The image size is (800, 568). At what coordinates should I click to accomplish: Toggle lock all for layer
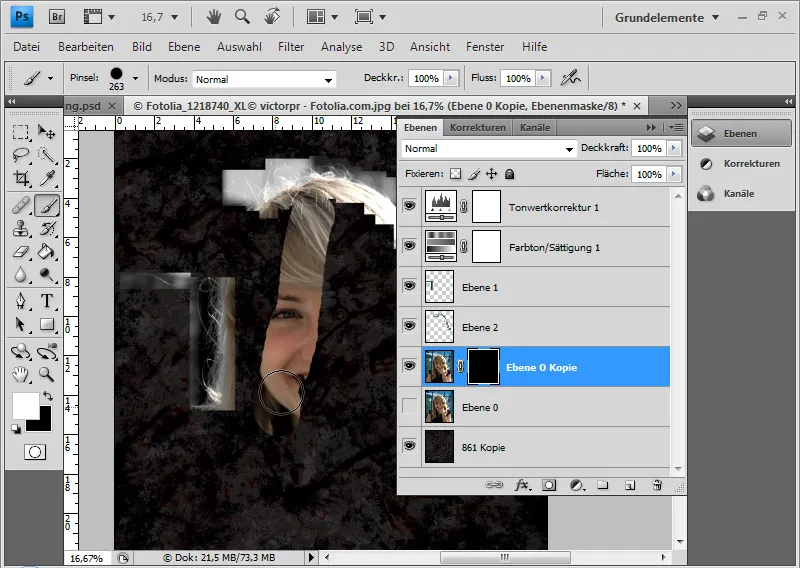pyautogui.click(x=509, y=174)
